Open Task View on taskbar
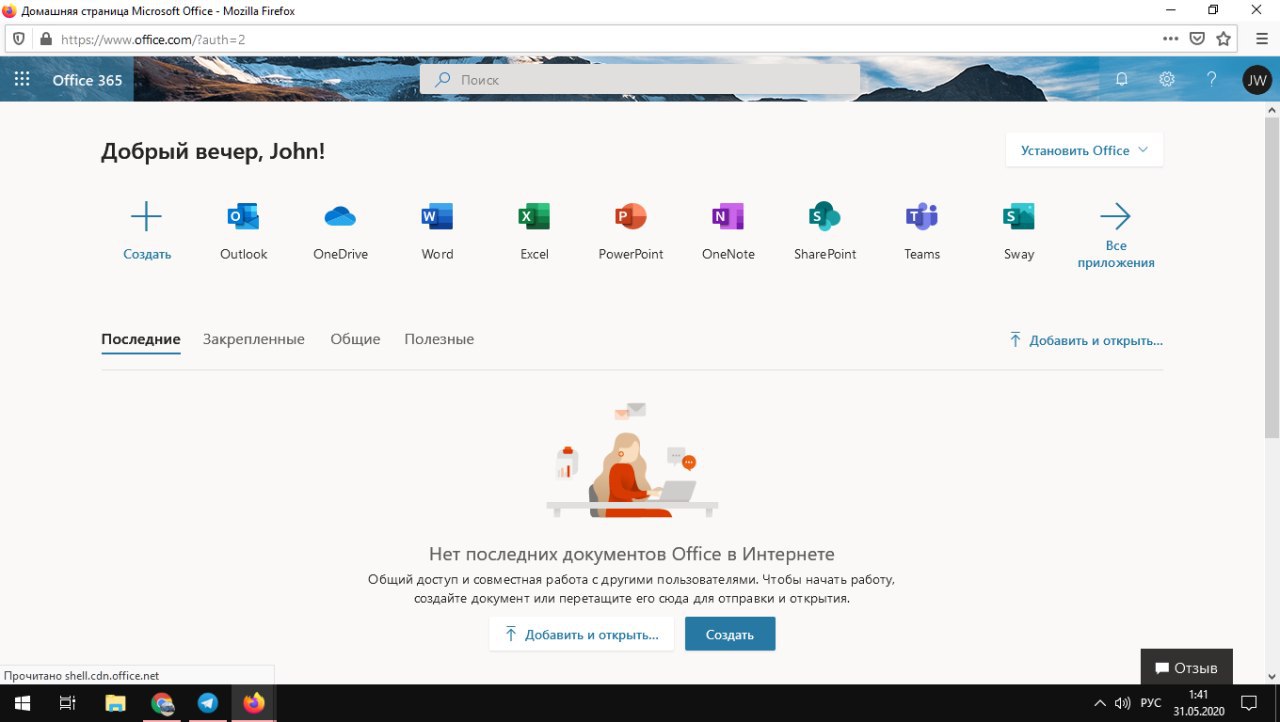The image size is (1280, 722). (68, 703)
